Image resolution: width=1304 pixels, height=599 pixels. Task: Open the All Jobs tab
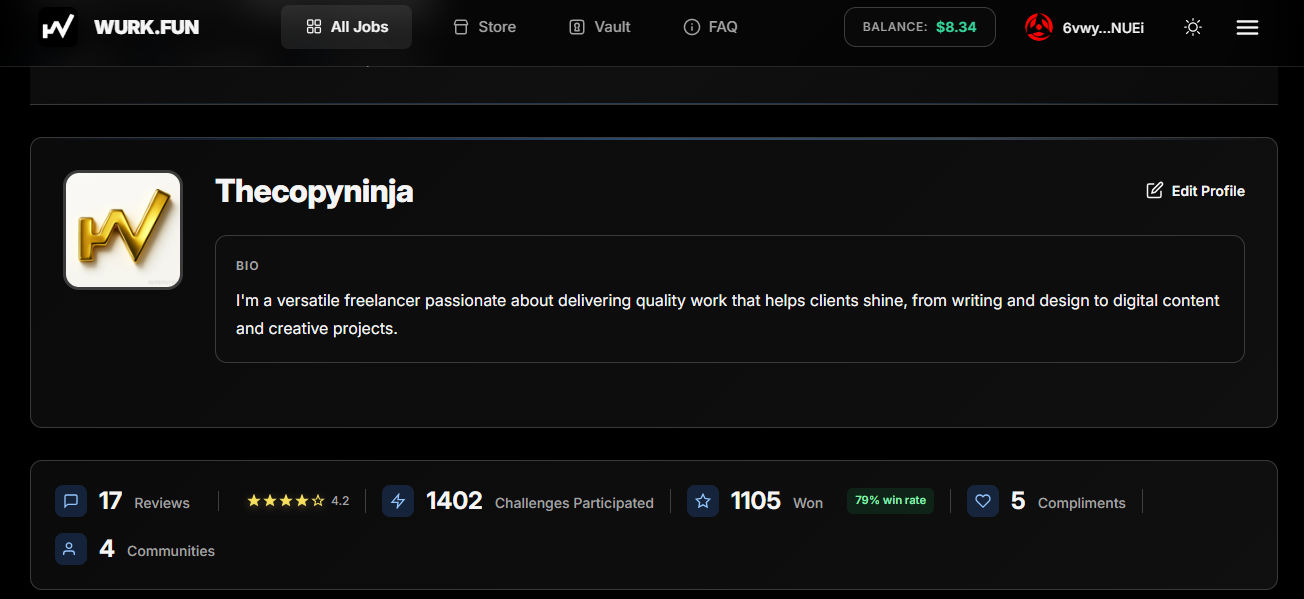(x=346, y=27)
